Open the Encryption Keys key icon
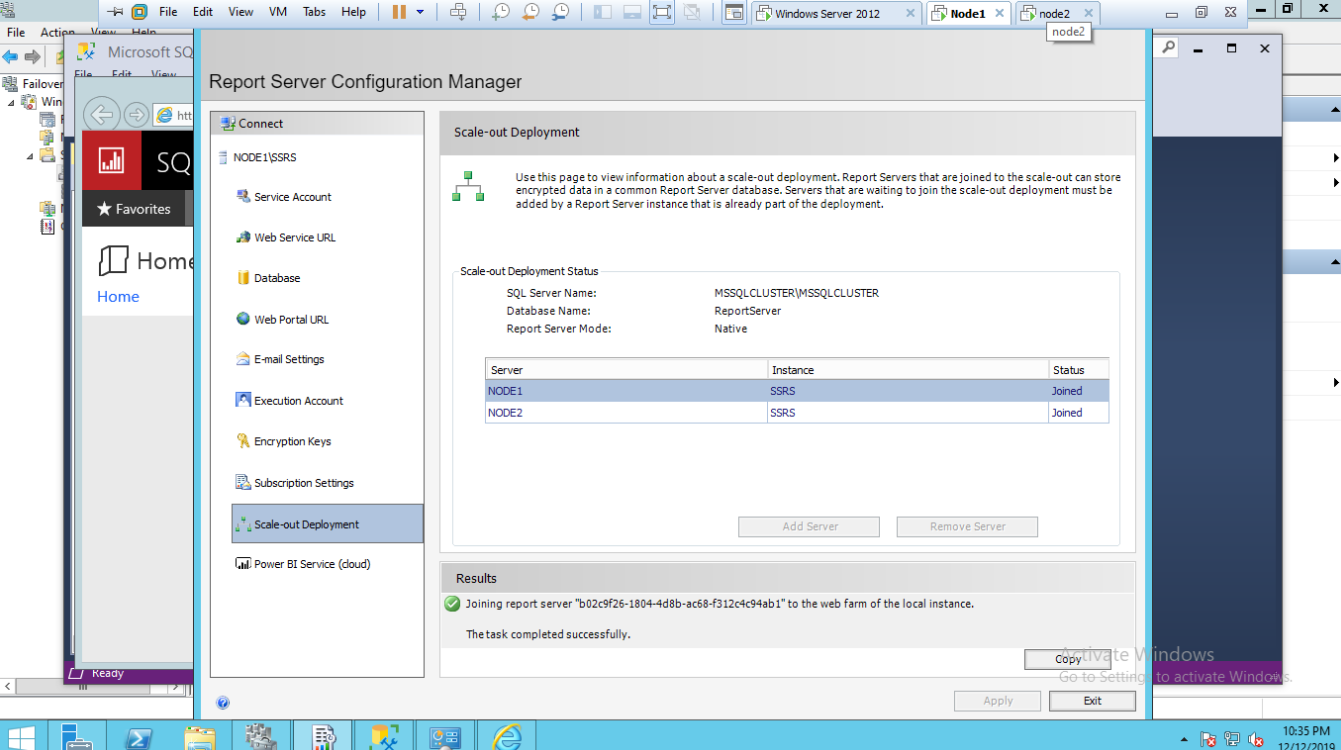 (x=243, y=441)
